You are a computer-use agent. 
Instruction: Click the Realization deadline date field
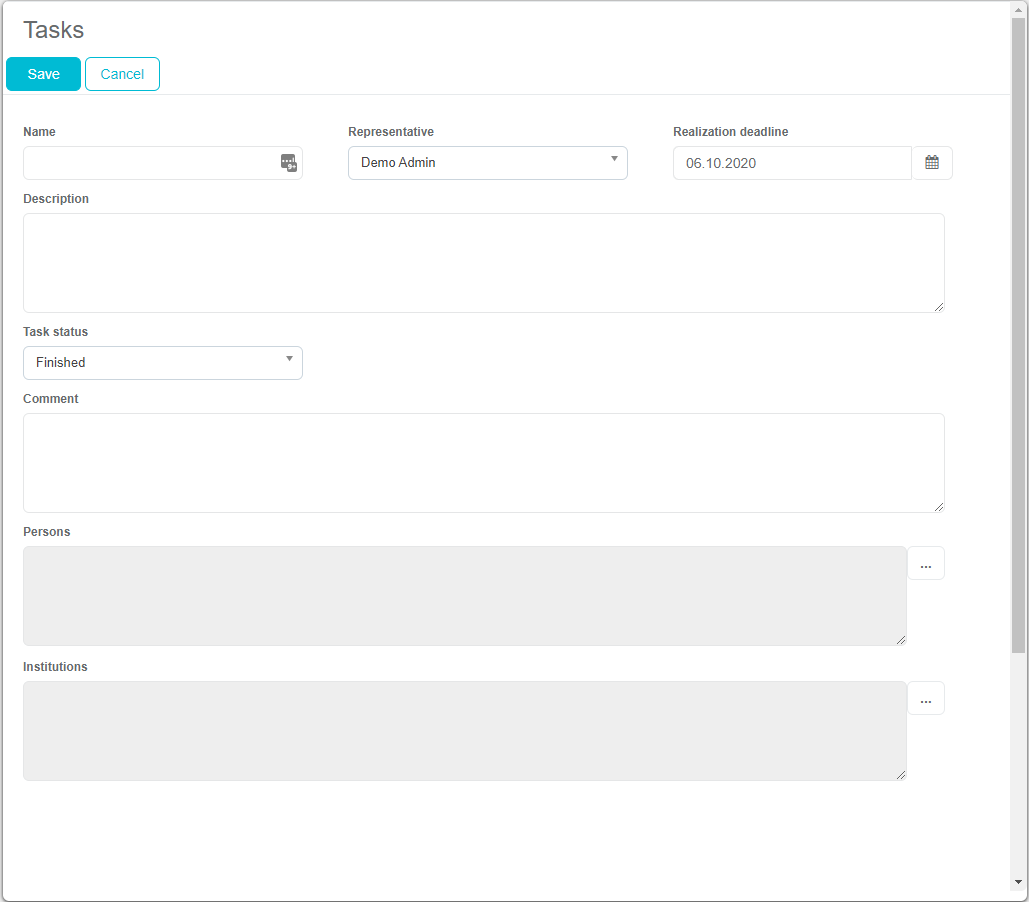[x=791, y=163]
